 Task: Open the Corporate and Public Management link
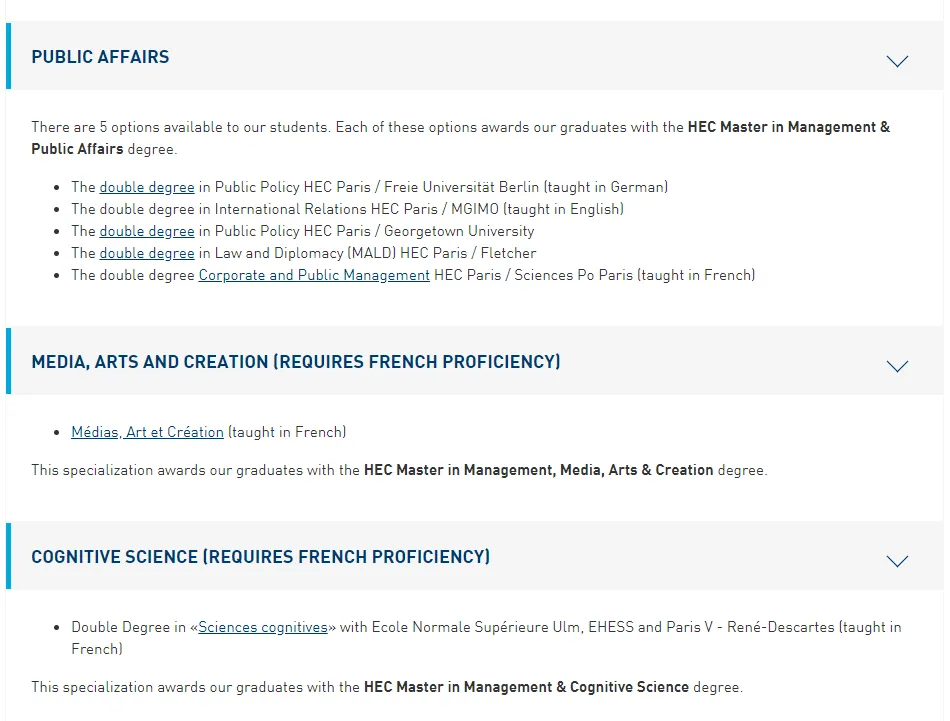314,275
